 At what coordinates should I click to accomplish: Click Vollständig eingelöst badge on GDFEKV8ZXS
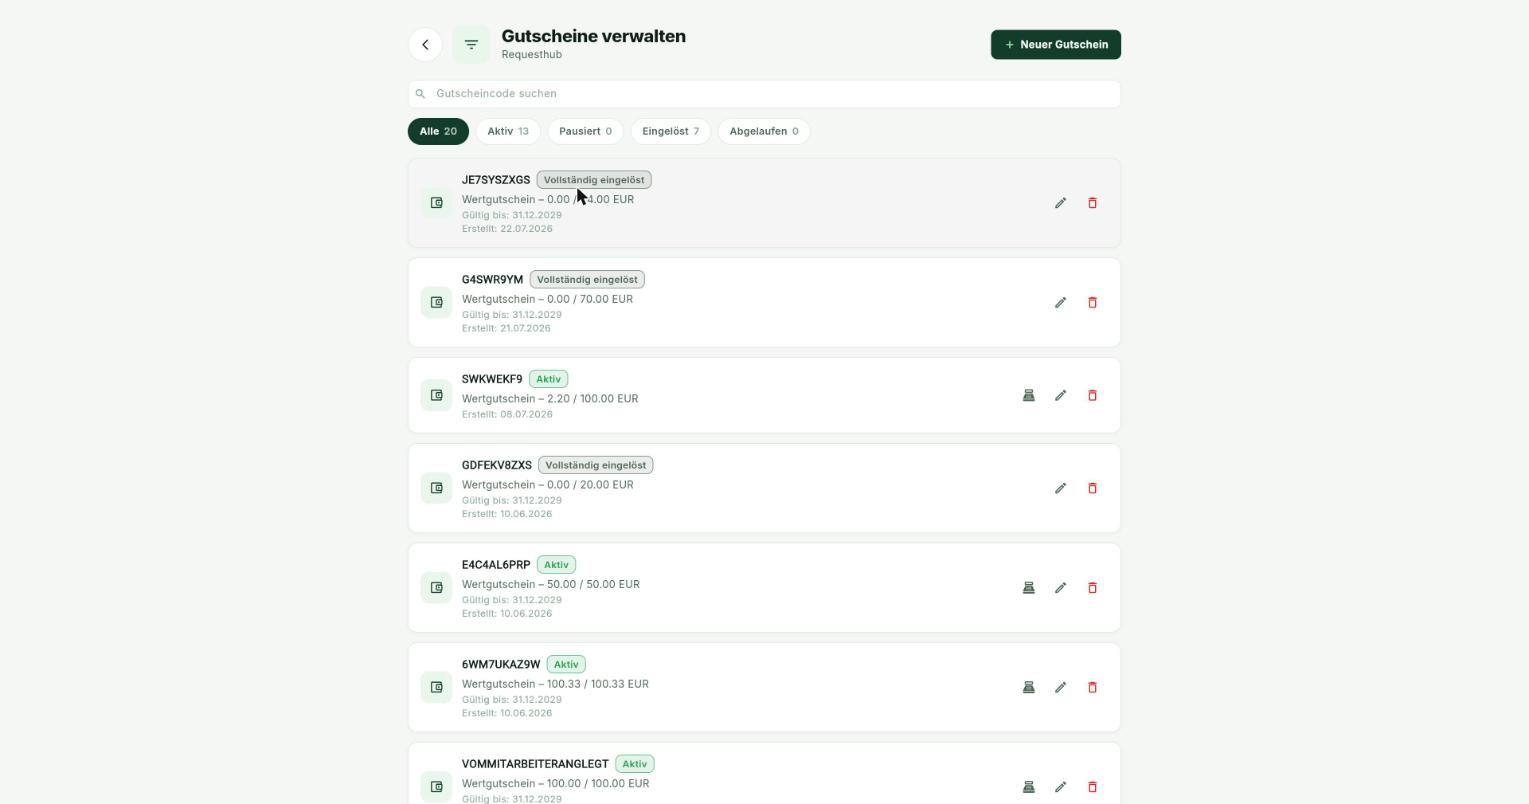[596, 465]
